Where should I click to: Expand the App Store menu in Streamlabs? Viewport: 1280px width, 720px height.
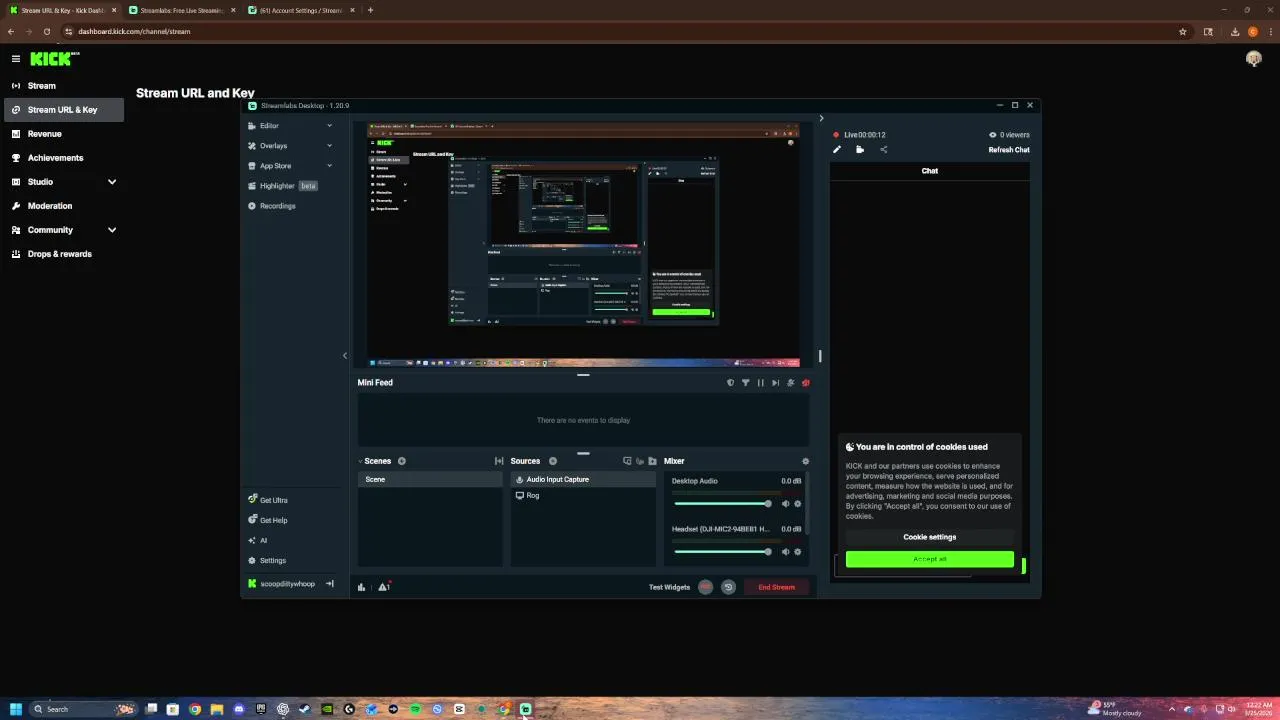pos(290,166)
